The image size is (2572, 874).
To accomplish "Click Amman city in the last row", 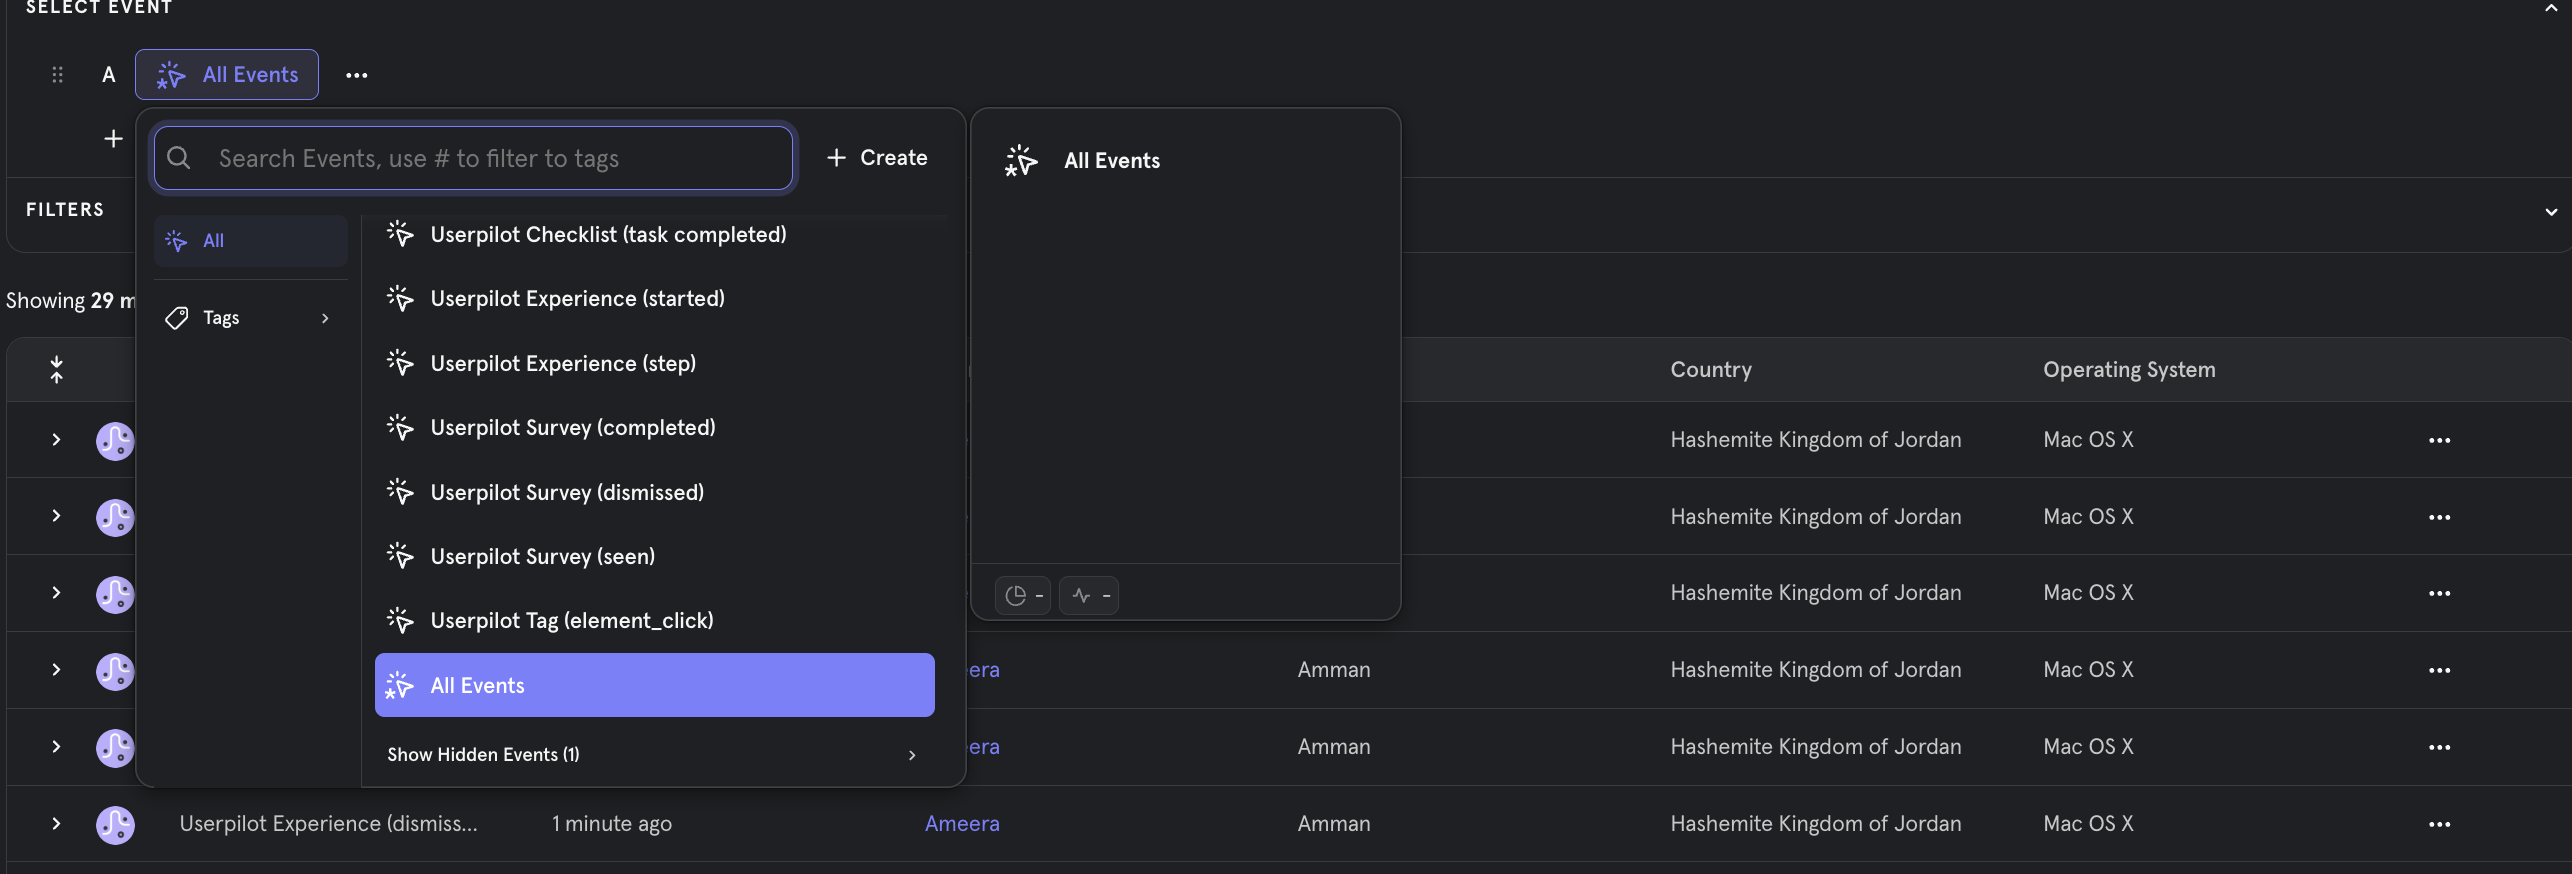I will (x=1334, y=824).
